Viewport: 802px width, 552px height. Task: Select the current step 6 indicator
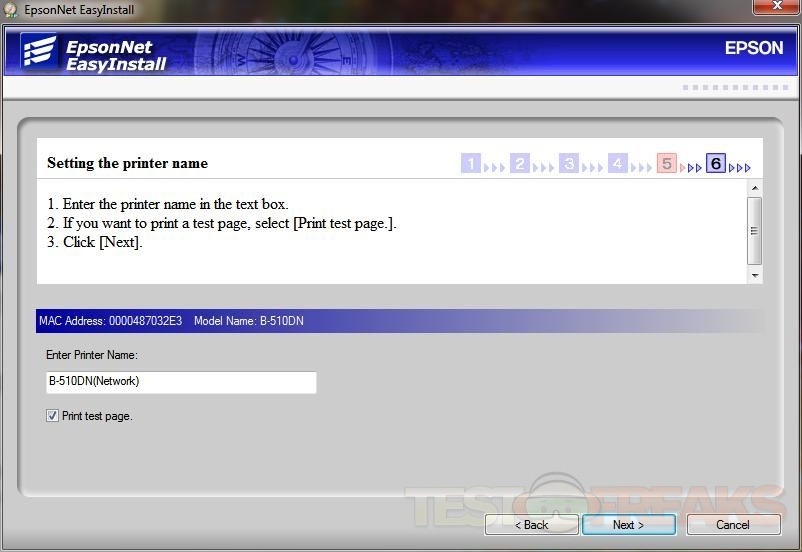(715, 164)
